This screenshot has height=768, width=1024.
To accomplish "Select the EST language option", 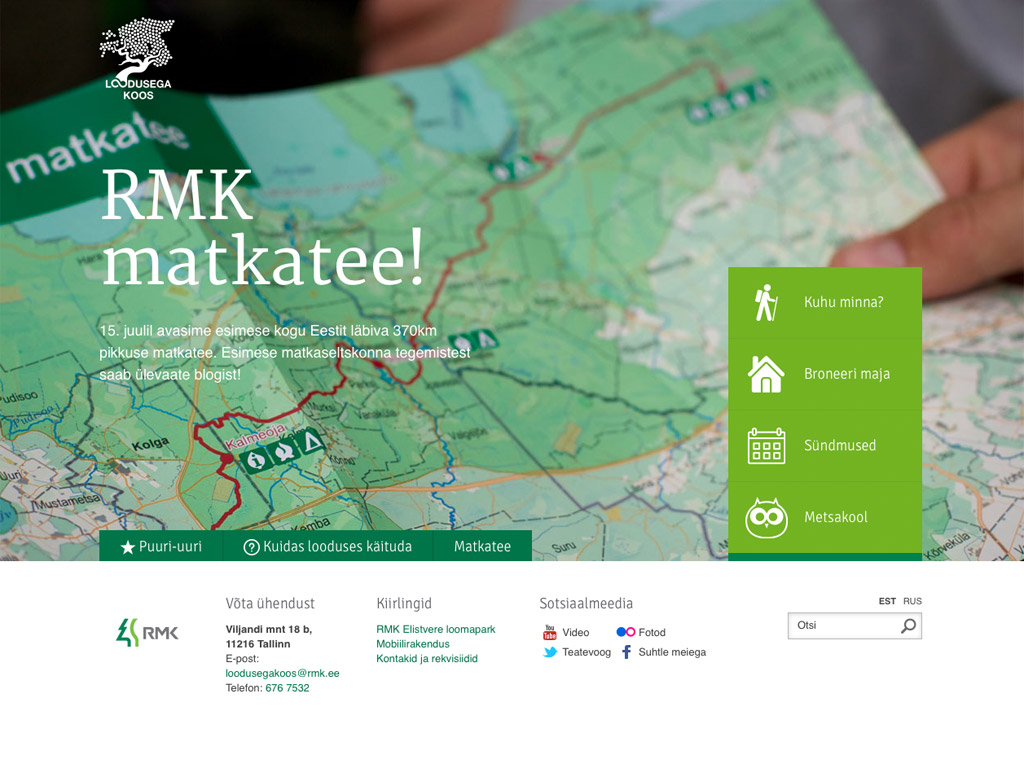I will pos(887,601).
